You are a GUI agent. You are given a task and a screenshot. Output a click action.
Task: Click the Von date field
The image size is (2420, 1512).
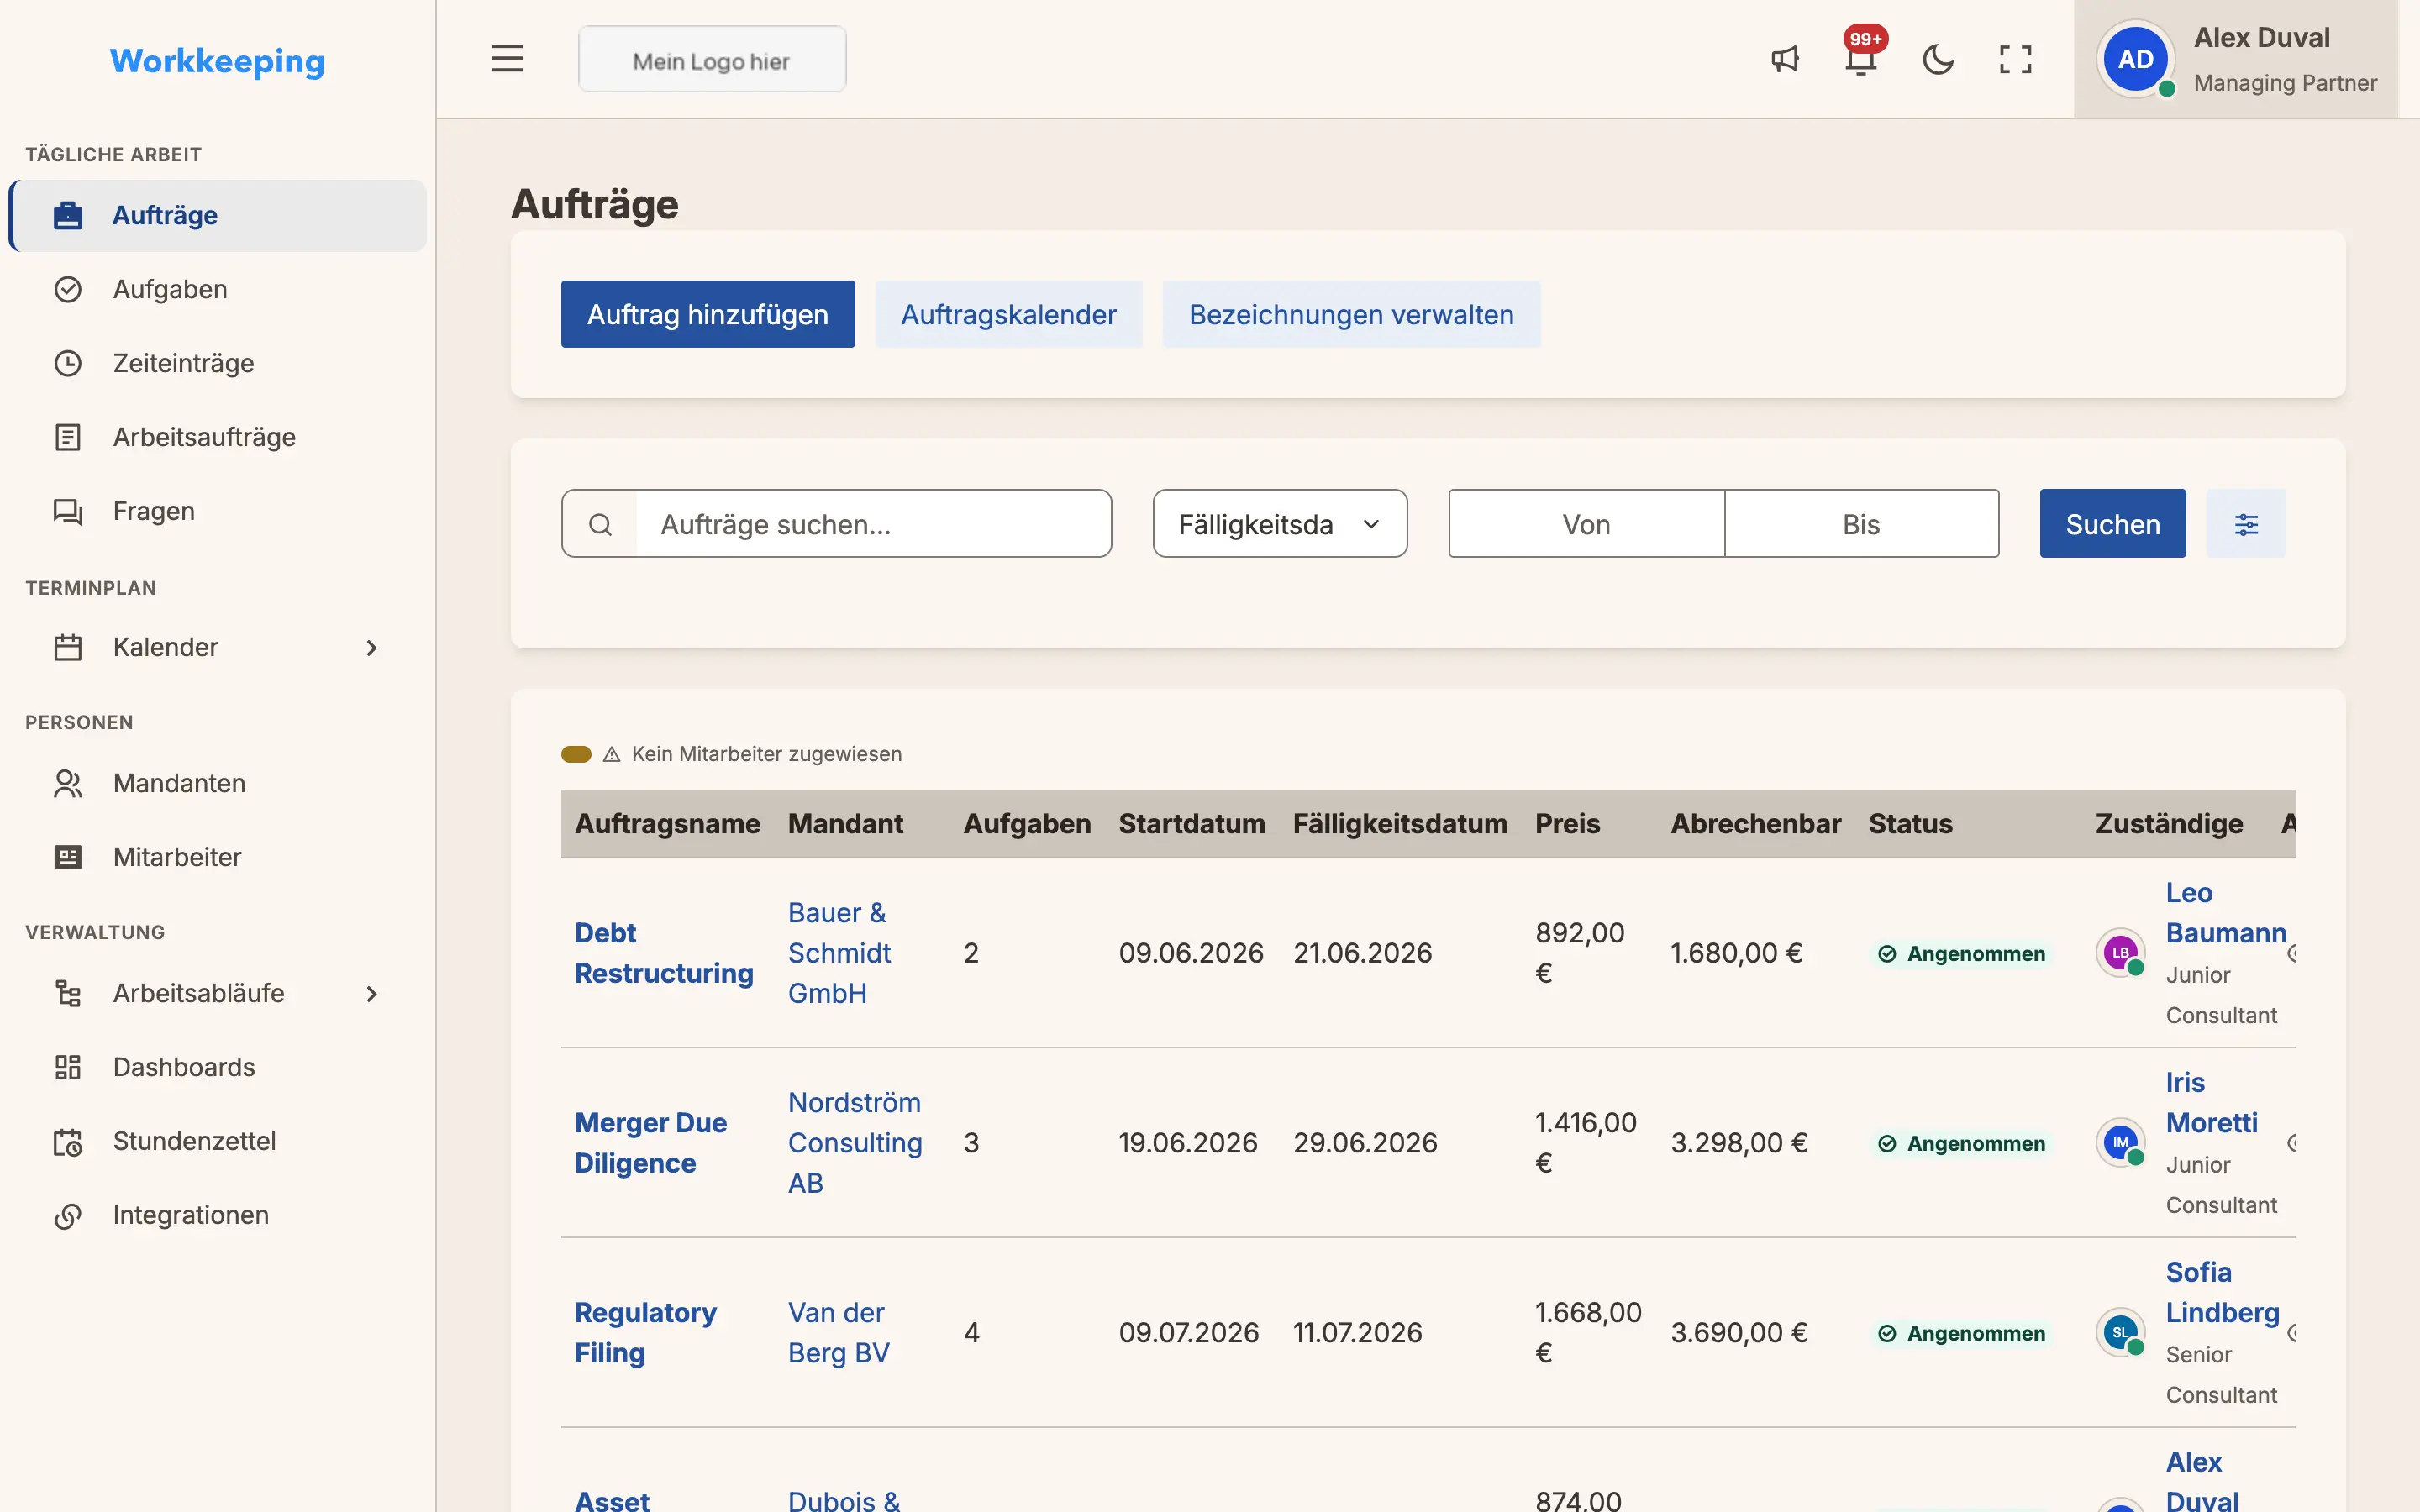point(1586,524)
